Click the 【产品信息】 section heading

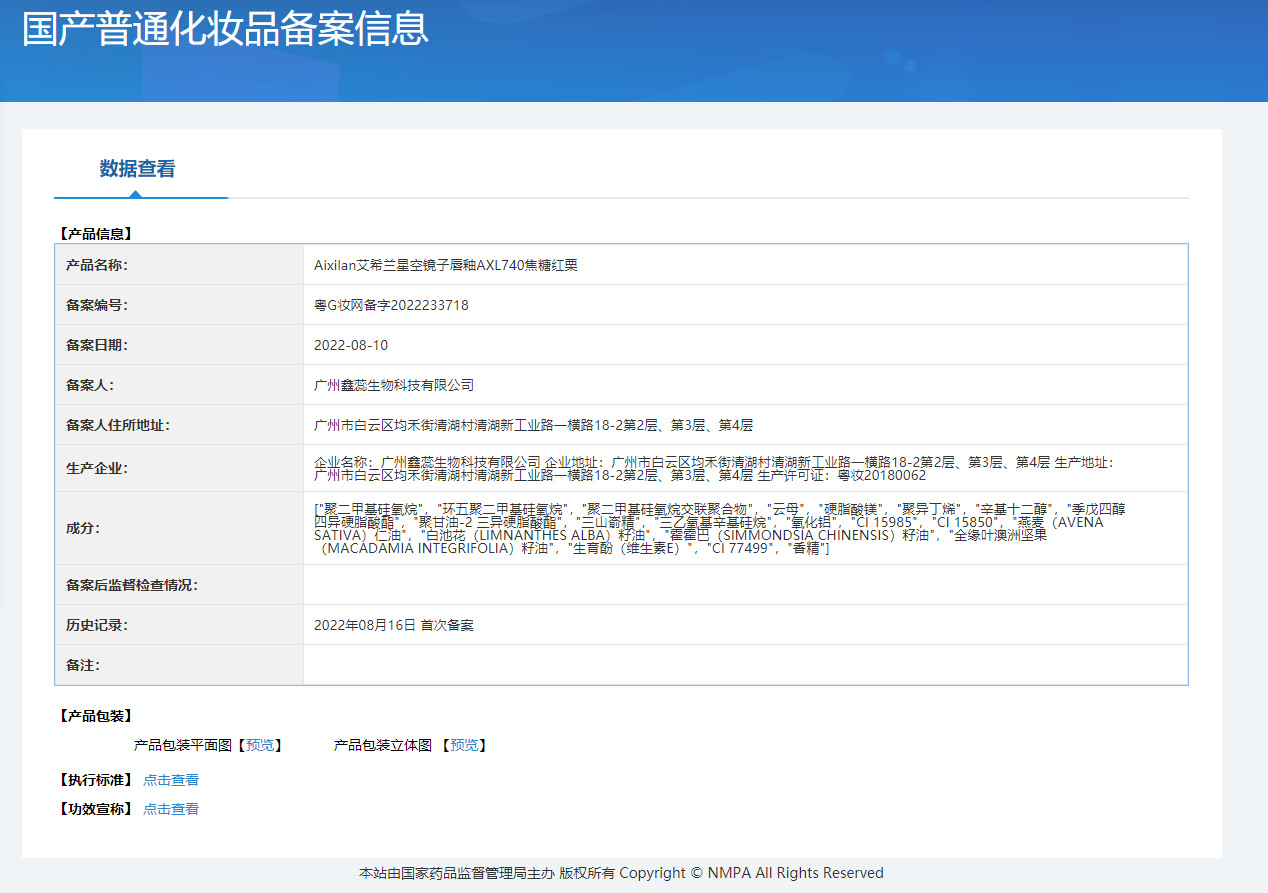(x=96, y=234)
